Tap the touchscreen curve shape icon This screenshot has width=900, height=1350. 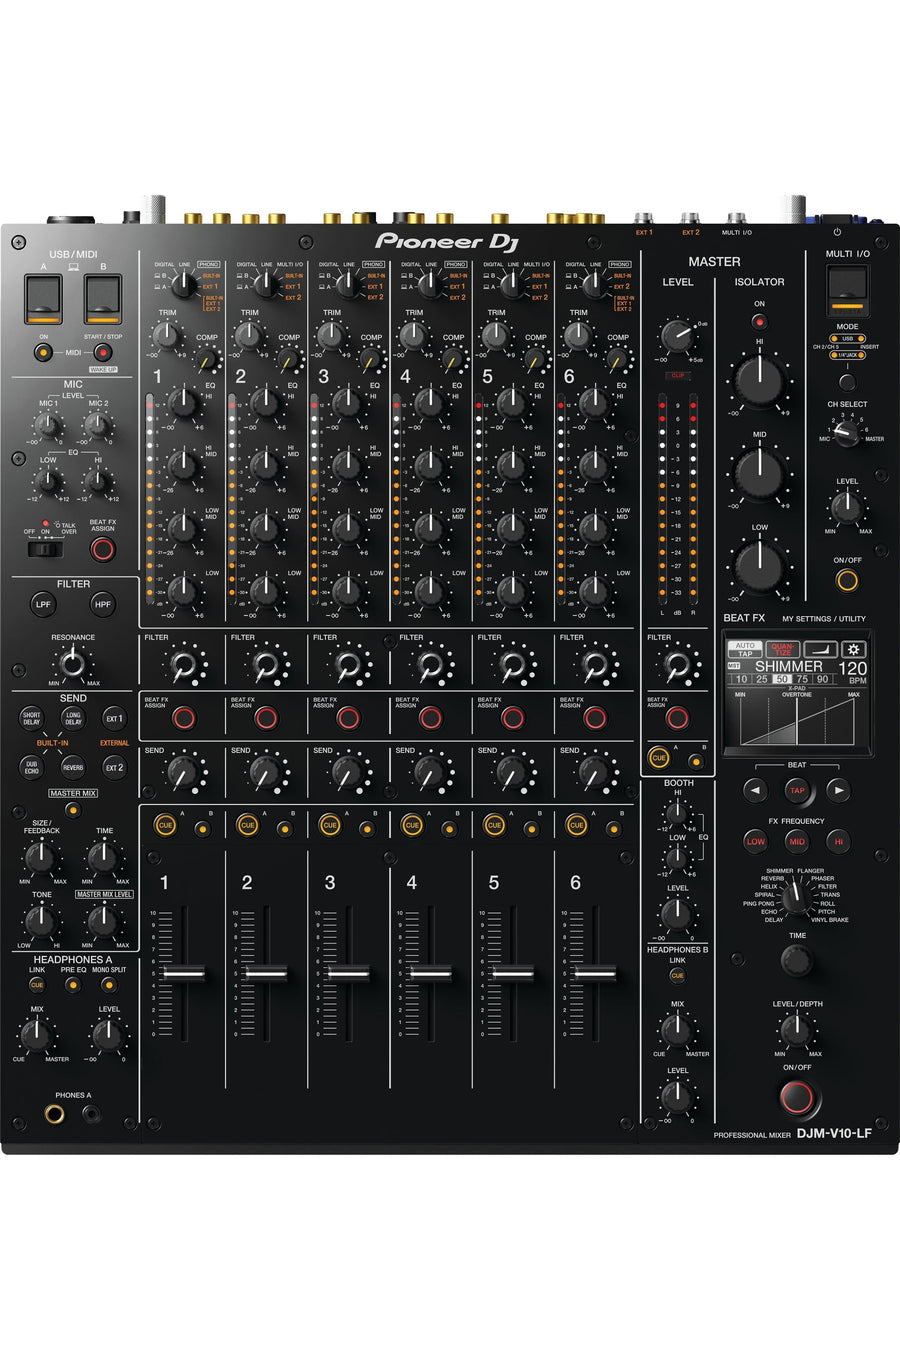click(820, 649)
